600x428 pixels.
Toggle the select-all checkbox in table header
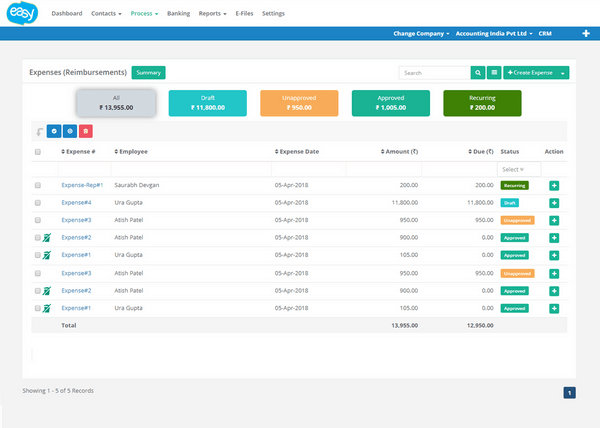coord(38,152)
